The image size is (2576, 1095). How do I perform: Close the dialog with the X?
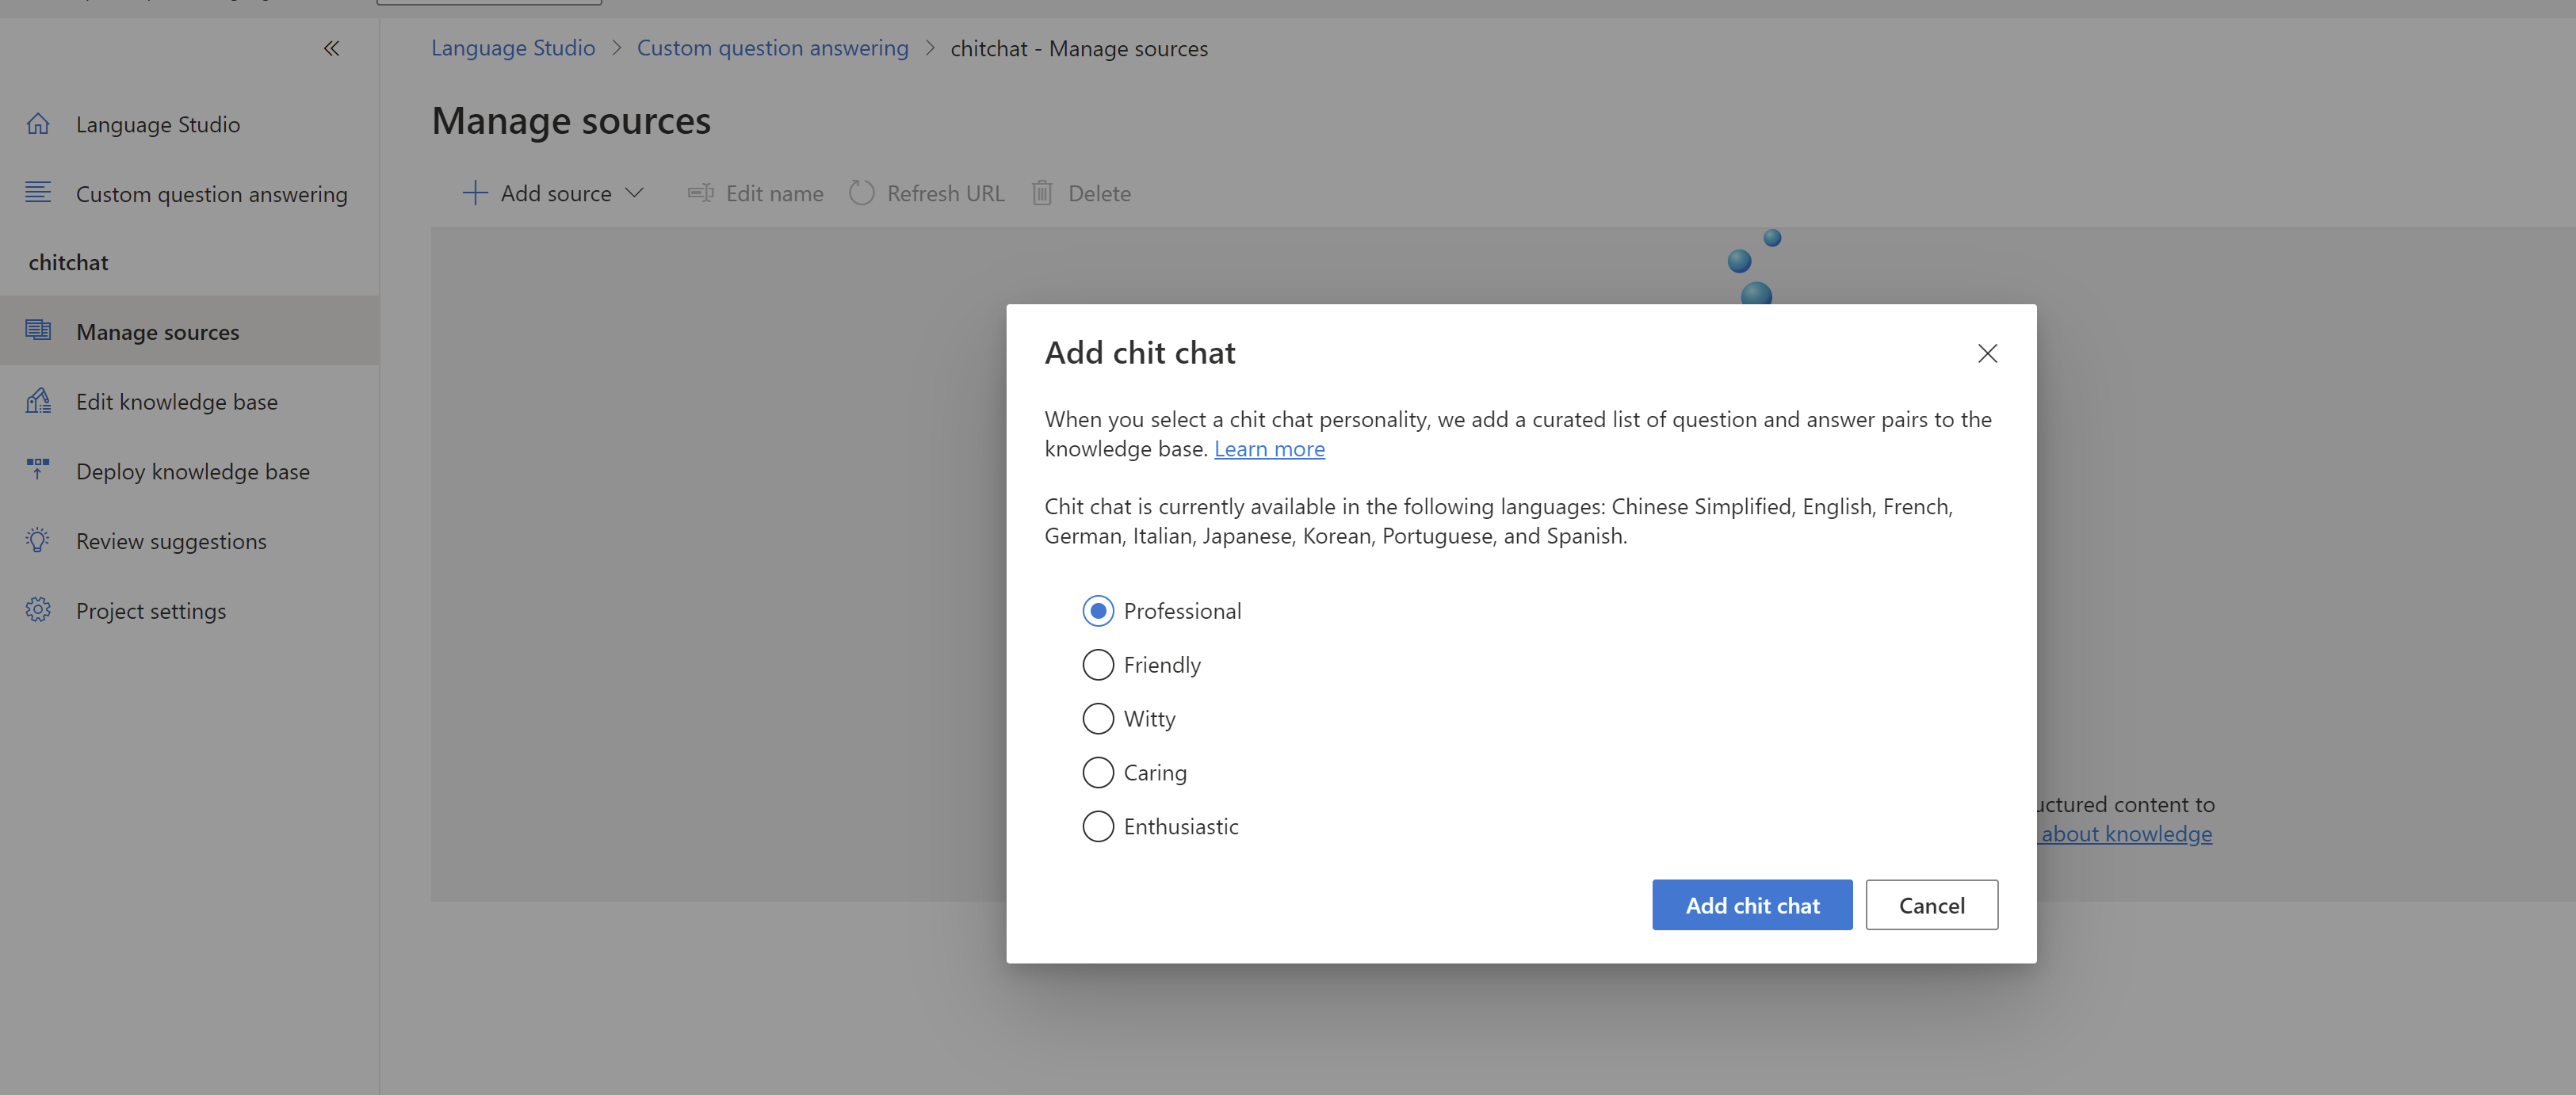pyautogui.click(x=1987, y=354)
